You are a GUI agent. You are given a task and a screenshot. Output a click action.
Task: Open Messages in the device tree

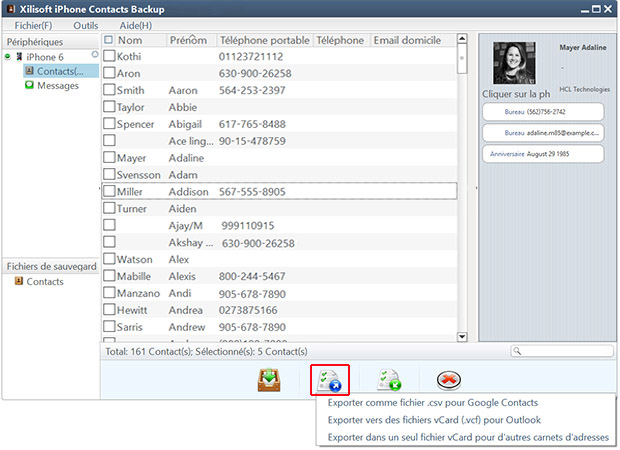click(58, 85)
